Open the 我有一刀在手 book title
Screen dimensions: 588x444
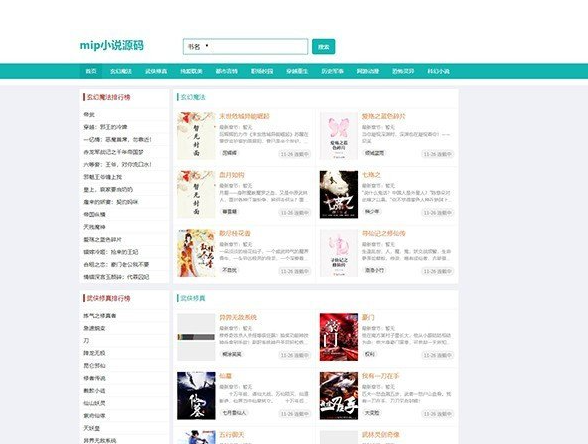point(381,376)
